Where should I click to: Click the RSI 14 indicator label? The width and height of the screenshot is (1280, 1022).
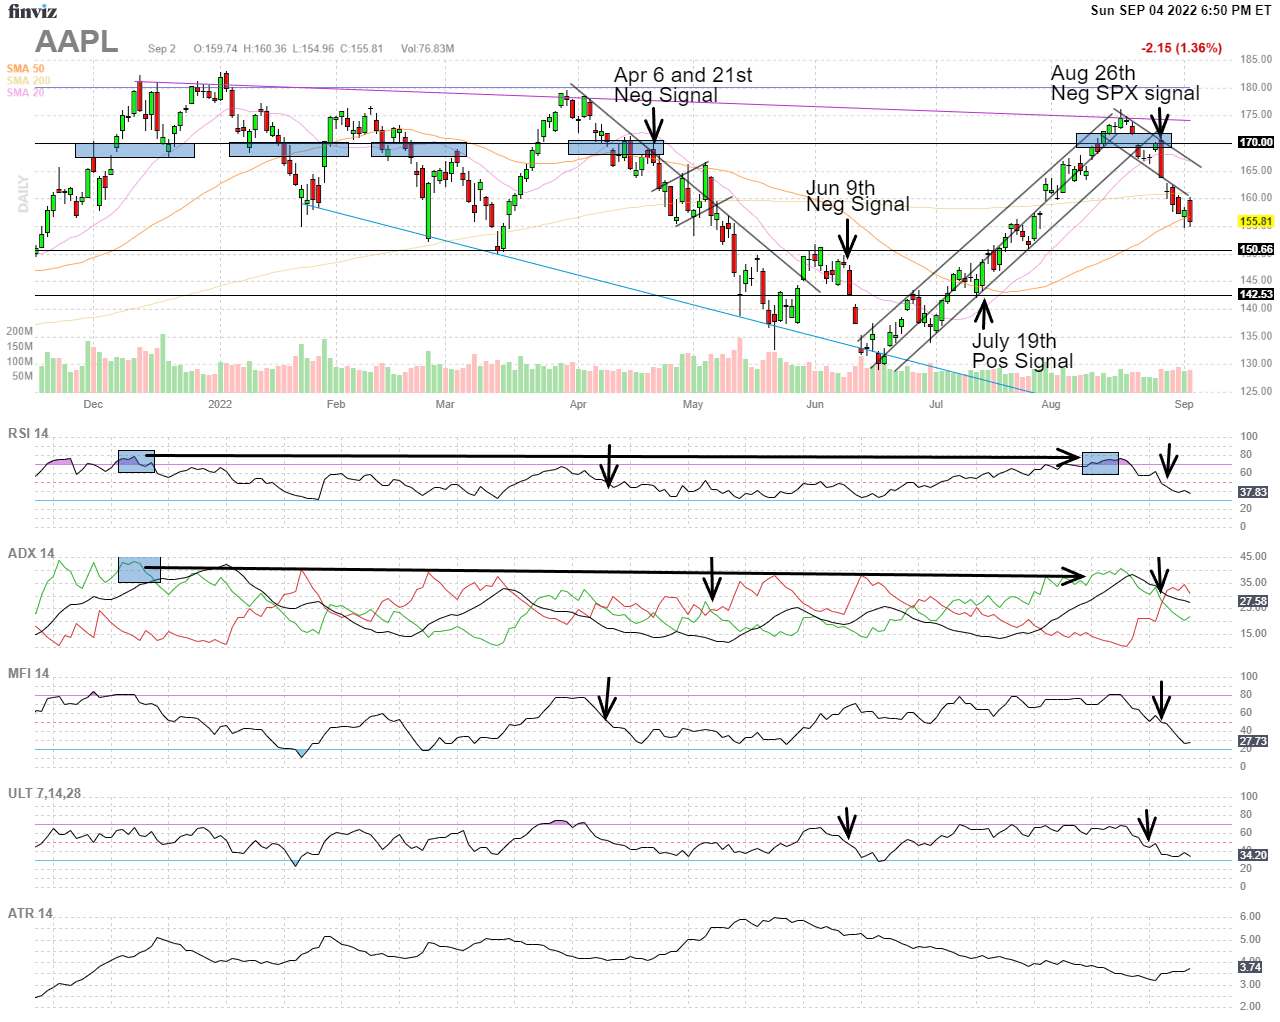(x=28, y=433)
